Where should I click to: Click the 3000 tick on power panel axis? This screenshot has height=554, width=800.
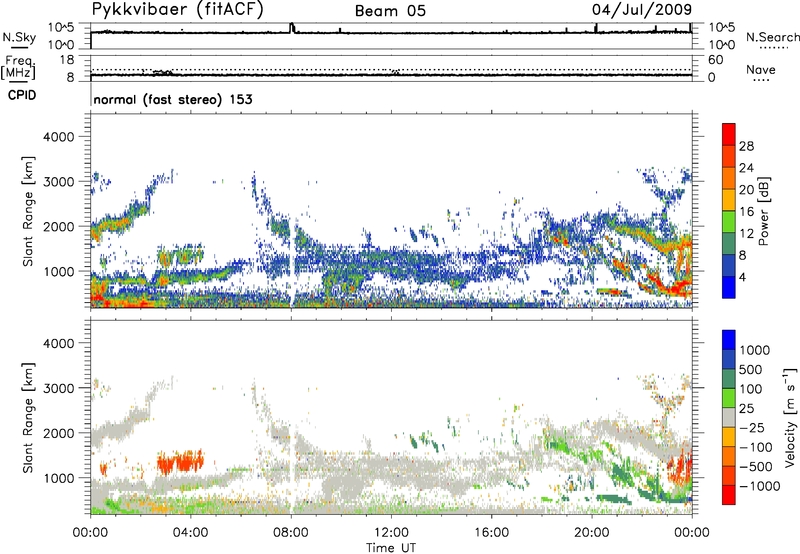point(59,182)
